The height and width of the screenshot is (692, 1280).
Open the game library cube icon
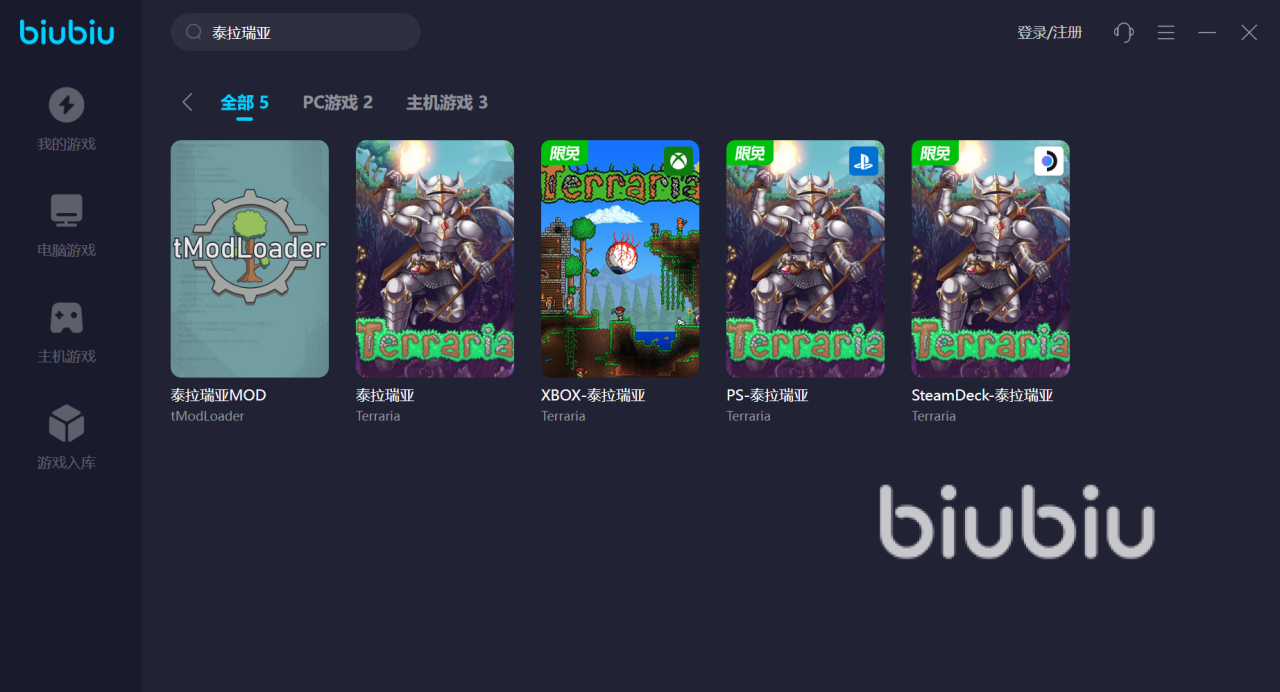67,424
